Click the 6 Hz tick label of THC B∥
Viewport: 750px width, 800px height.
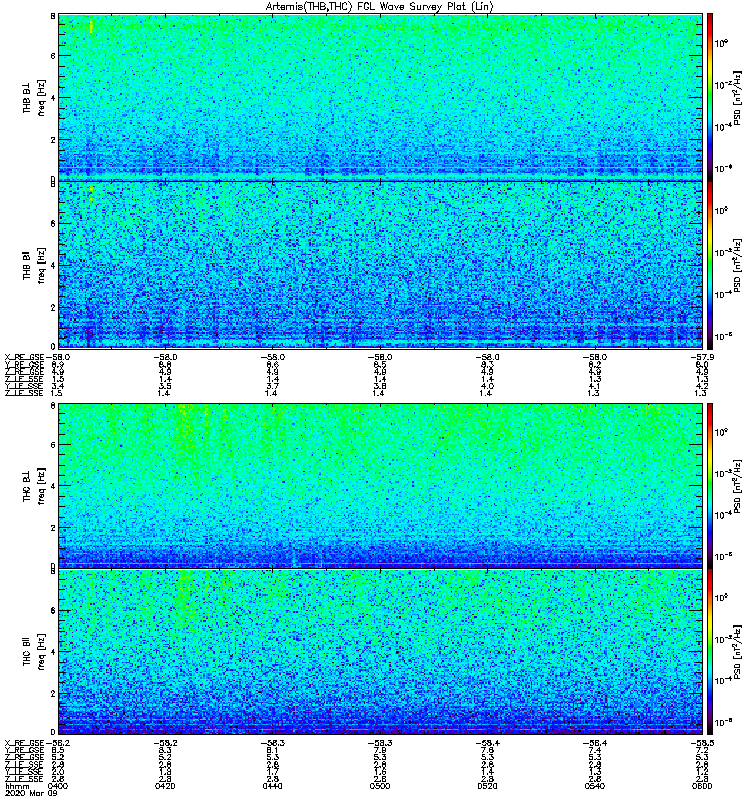[x=53, y=611]
